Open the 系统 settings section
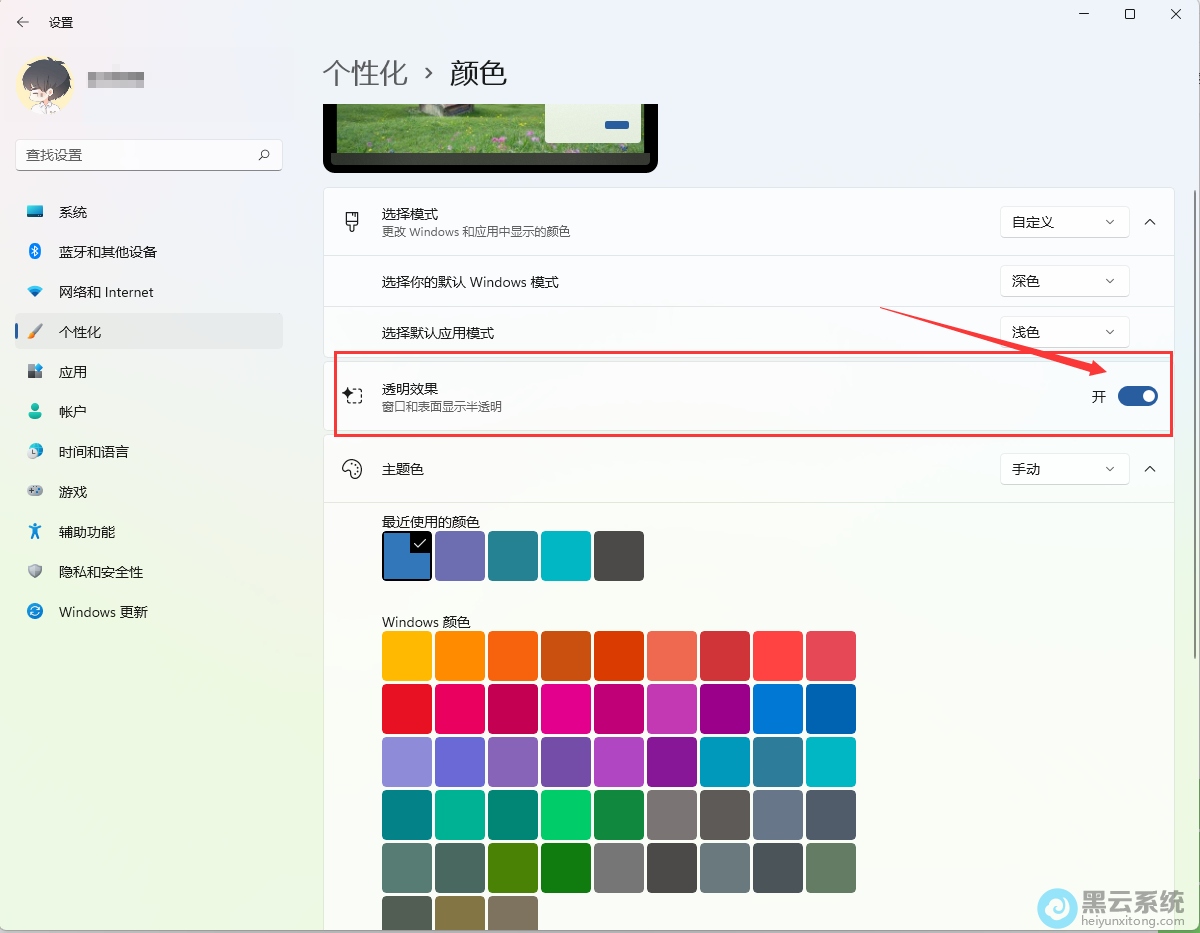Image resolution: width=1200 pixels, height=933 pixels. (x=72, y=211)
